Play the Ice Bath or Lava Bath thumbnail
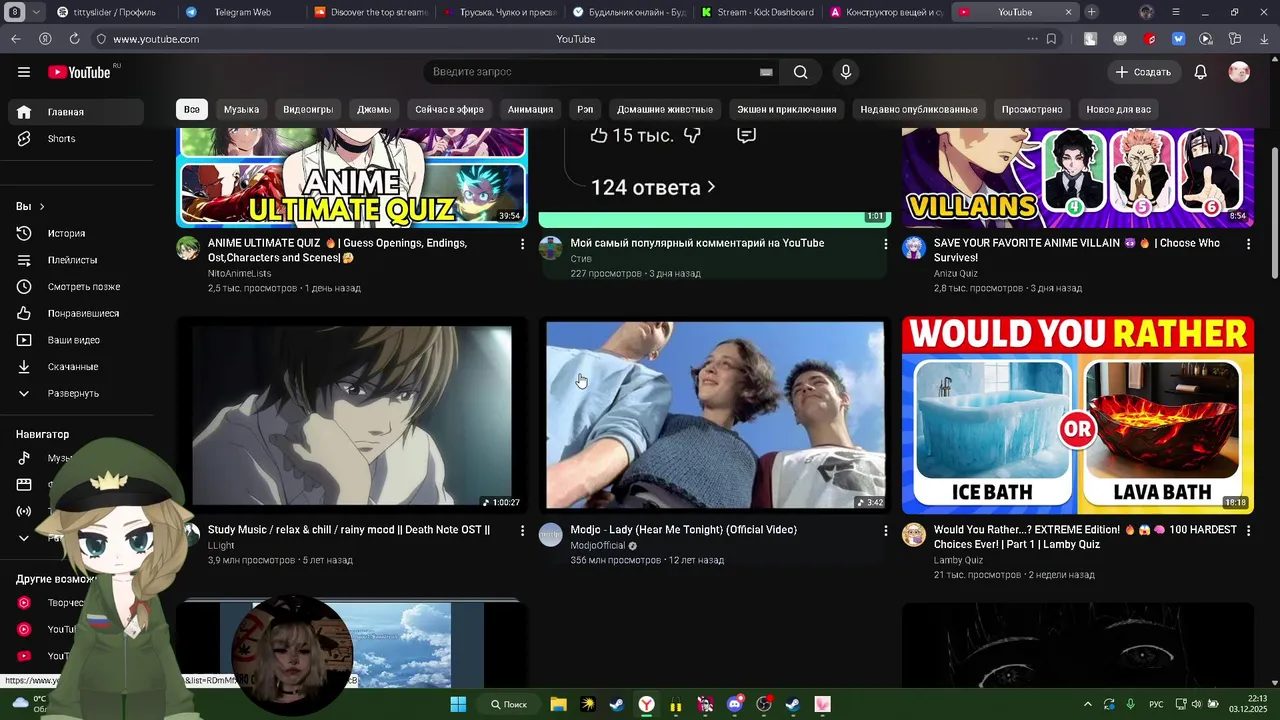Viewport: 1280px width, 720px height. (1077, 415)
